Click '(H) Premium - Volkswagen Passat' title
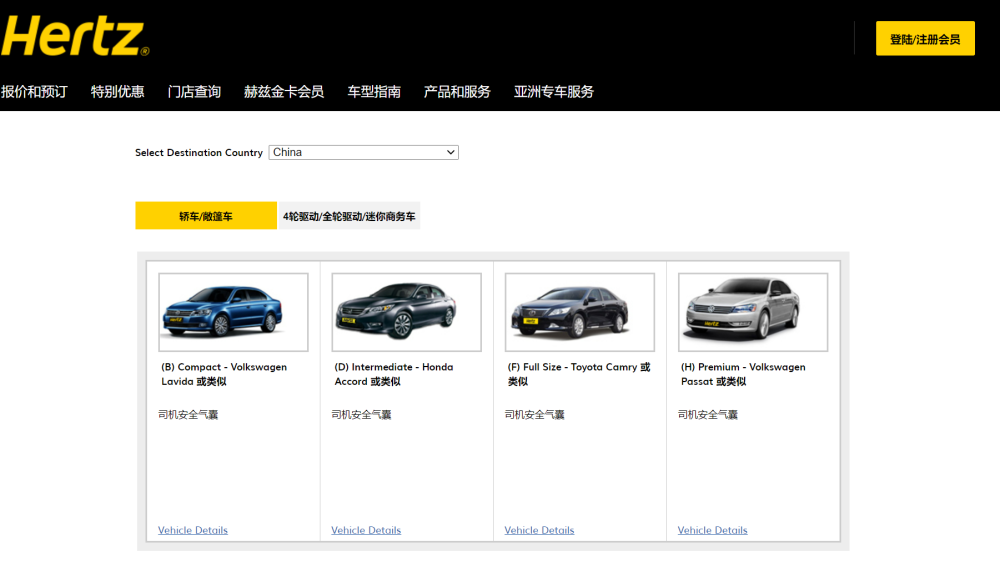This screenshot has height=567, width=1000. [x=743, y=374]
